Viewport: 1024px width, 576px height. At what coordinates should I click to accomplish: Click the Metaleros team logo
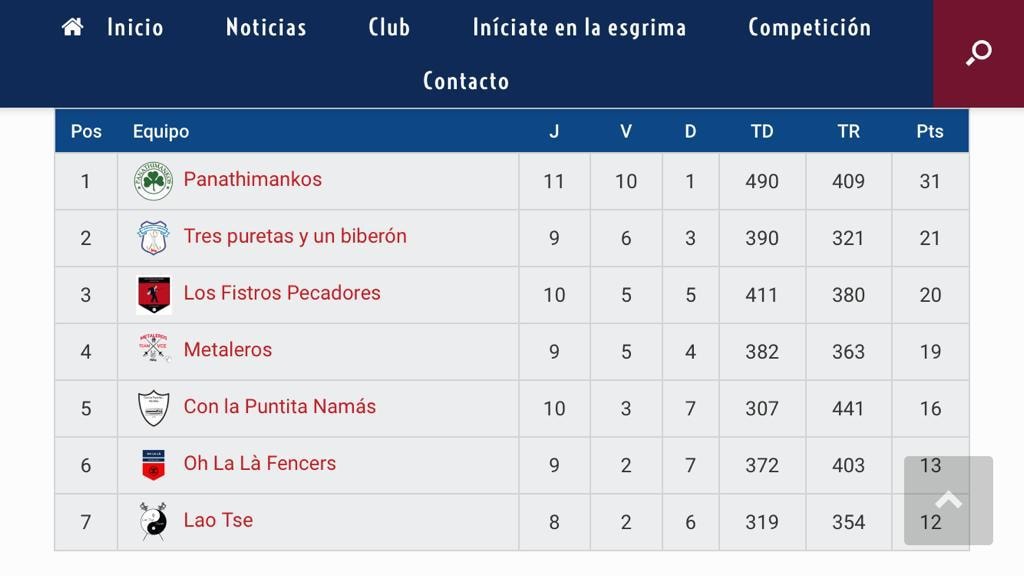153,350
